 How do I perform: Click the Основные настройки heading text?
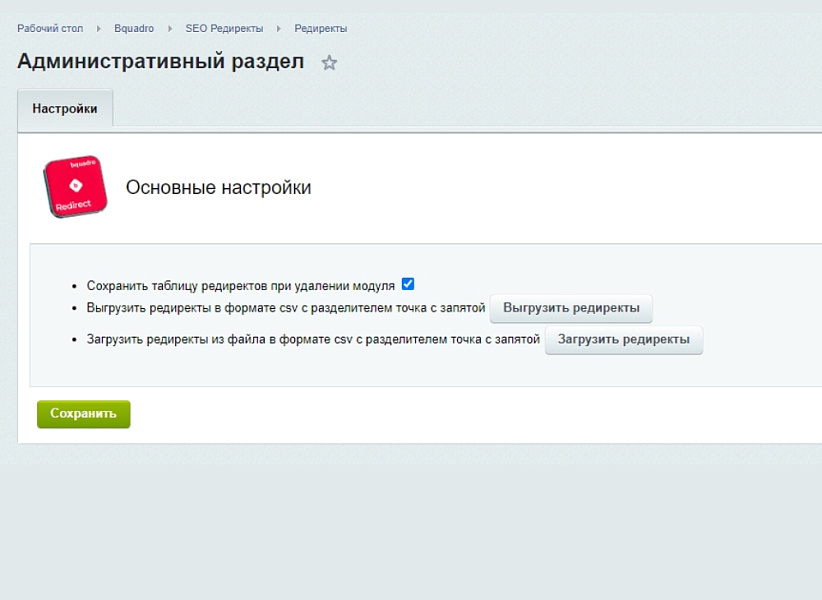219,186
